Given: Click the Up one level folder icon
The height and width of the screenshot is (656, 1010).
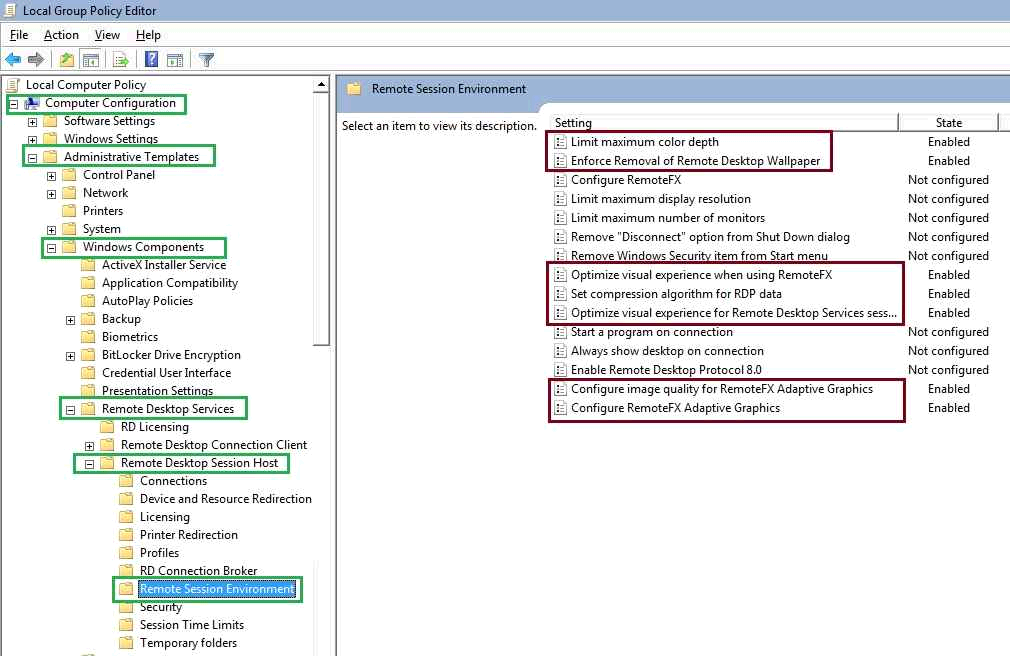Looking at the screenshot, I should click(66, 60).
